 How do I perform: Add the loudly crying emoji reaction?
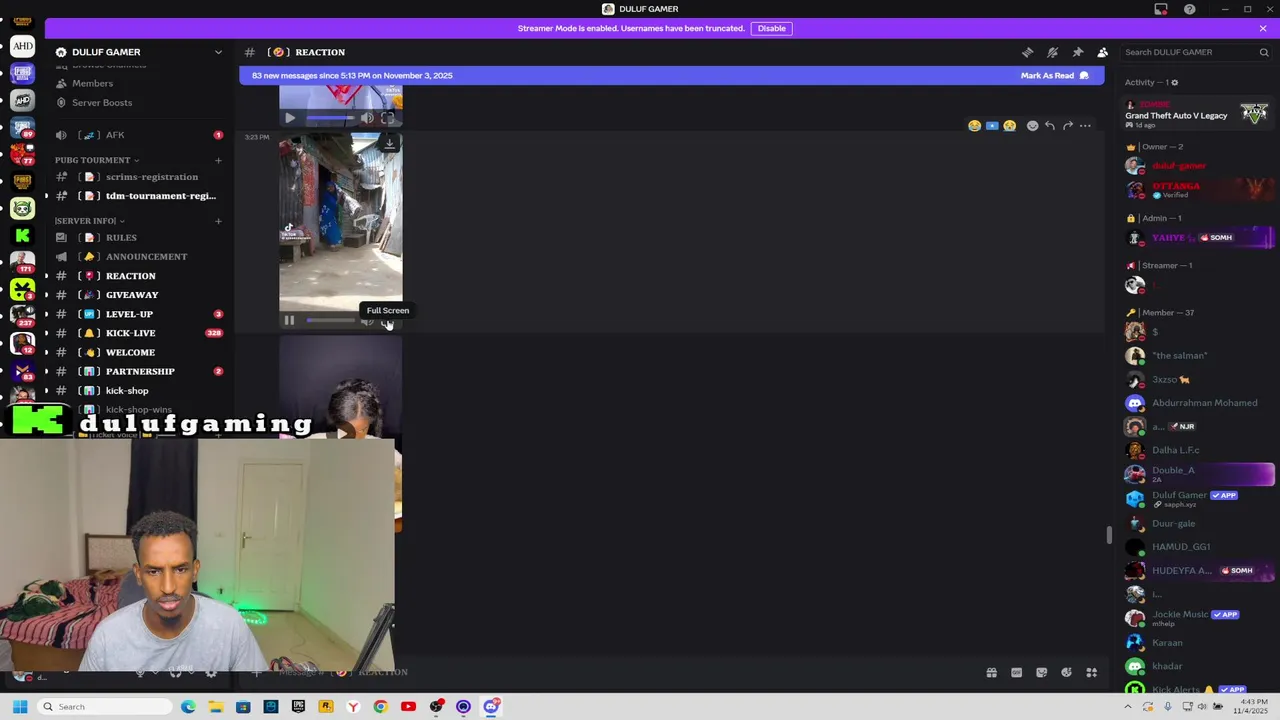tap(1010, 126)
